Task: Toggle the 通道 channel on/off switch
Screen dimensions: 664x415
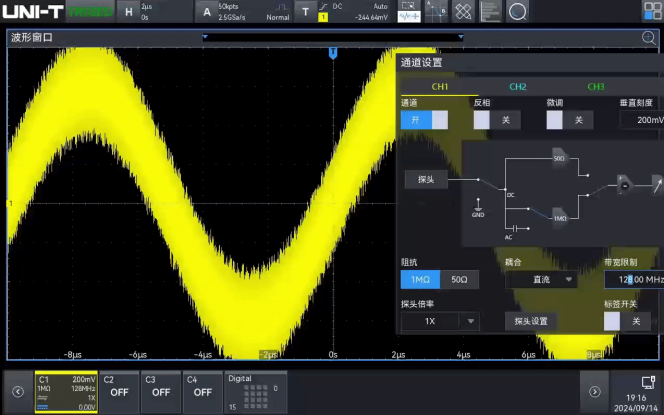Action: click(x=424, y=120)
